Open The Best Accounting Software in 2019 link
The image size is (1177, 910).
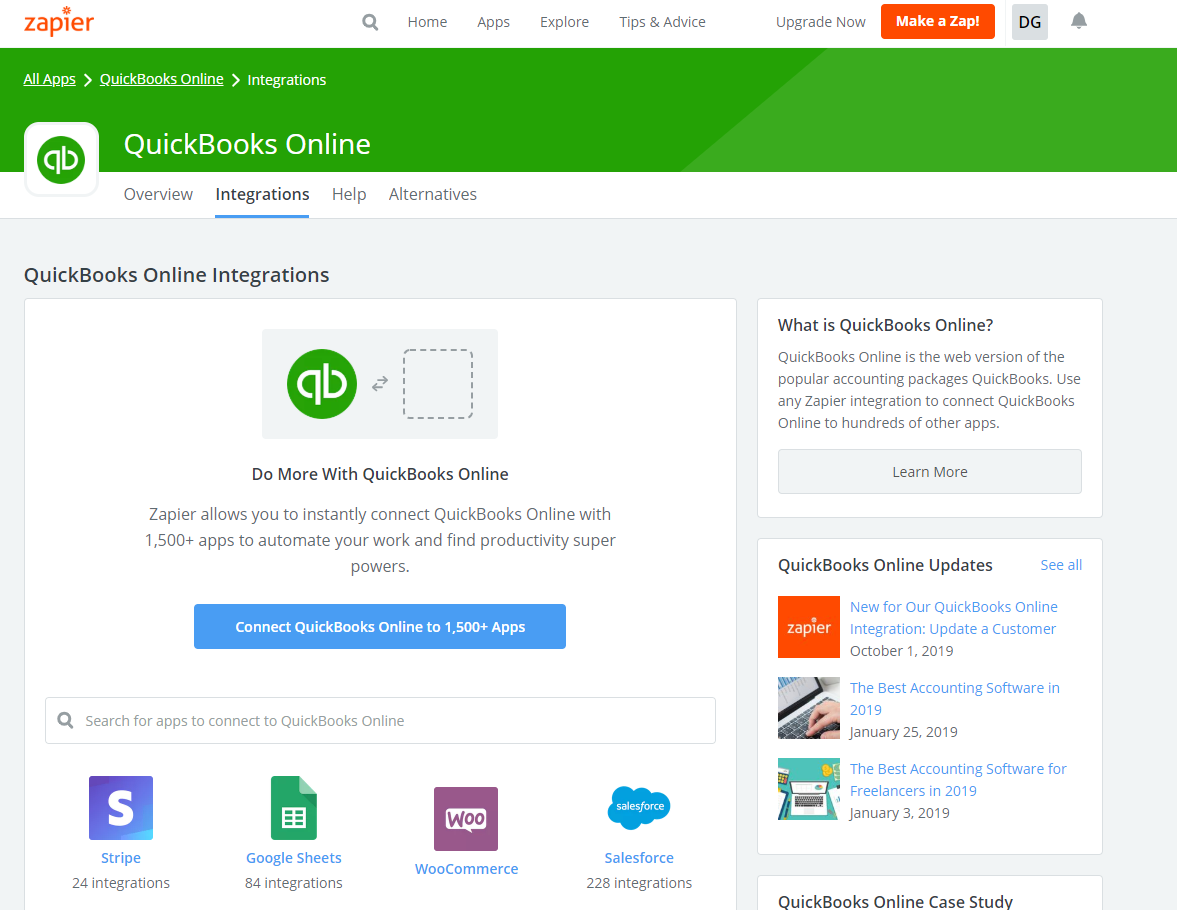[x=954, y=698]
